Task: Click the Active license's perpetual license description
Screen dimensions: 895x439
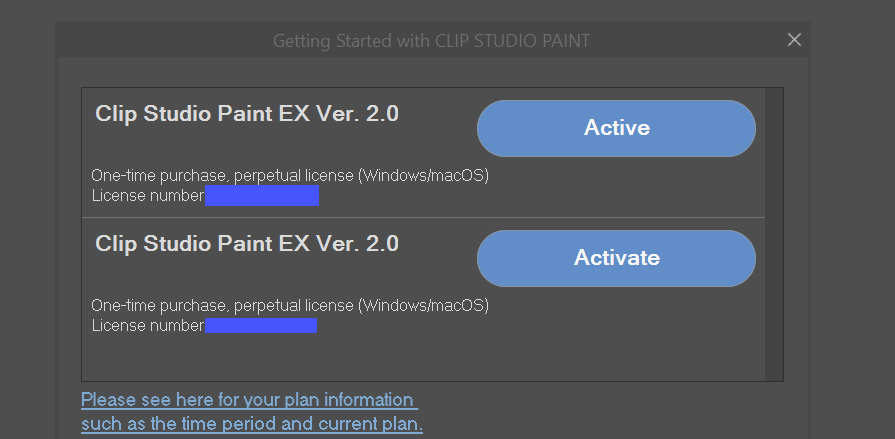Action: coord(290,176)
